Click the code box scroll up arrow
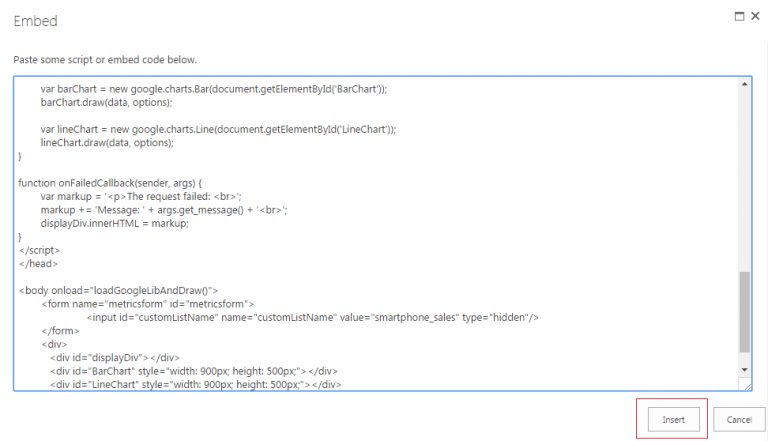768x441 pixels. (745, 84)
